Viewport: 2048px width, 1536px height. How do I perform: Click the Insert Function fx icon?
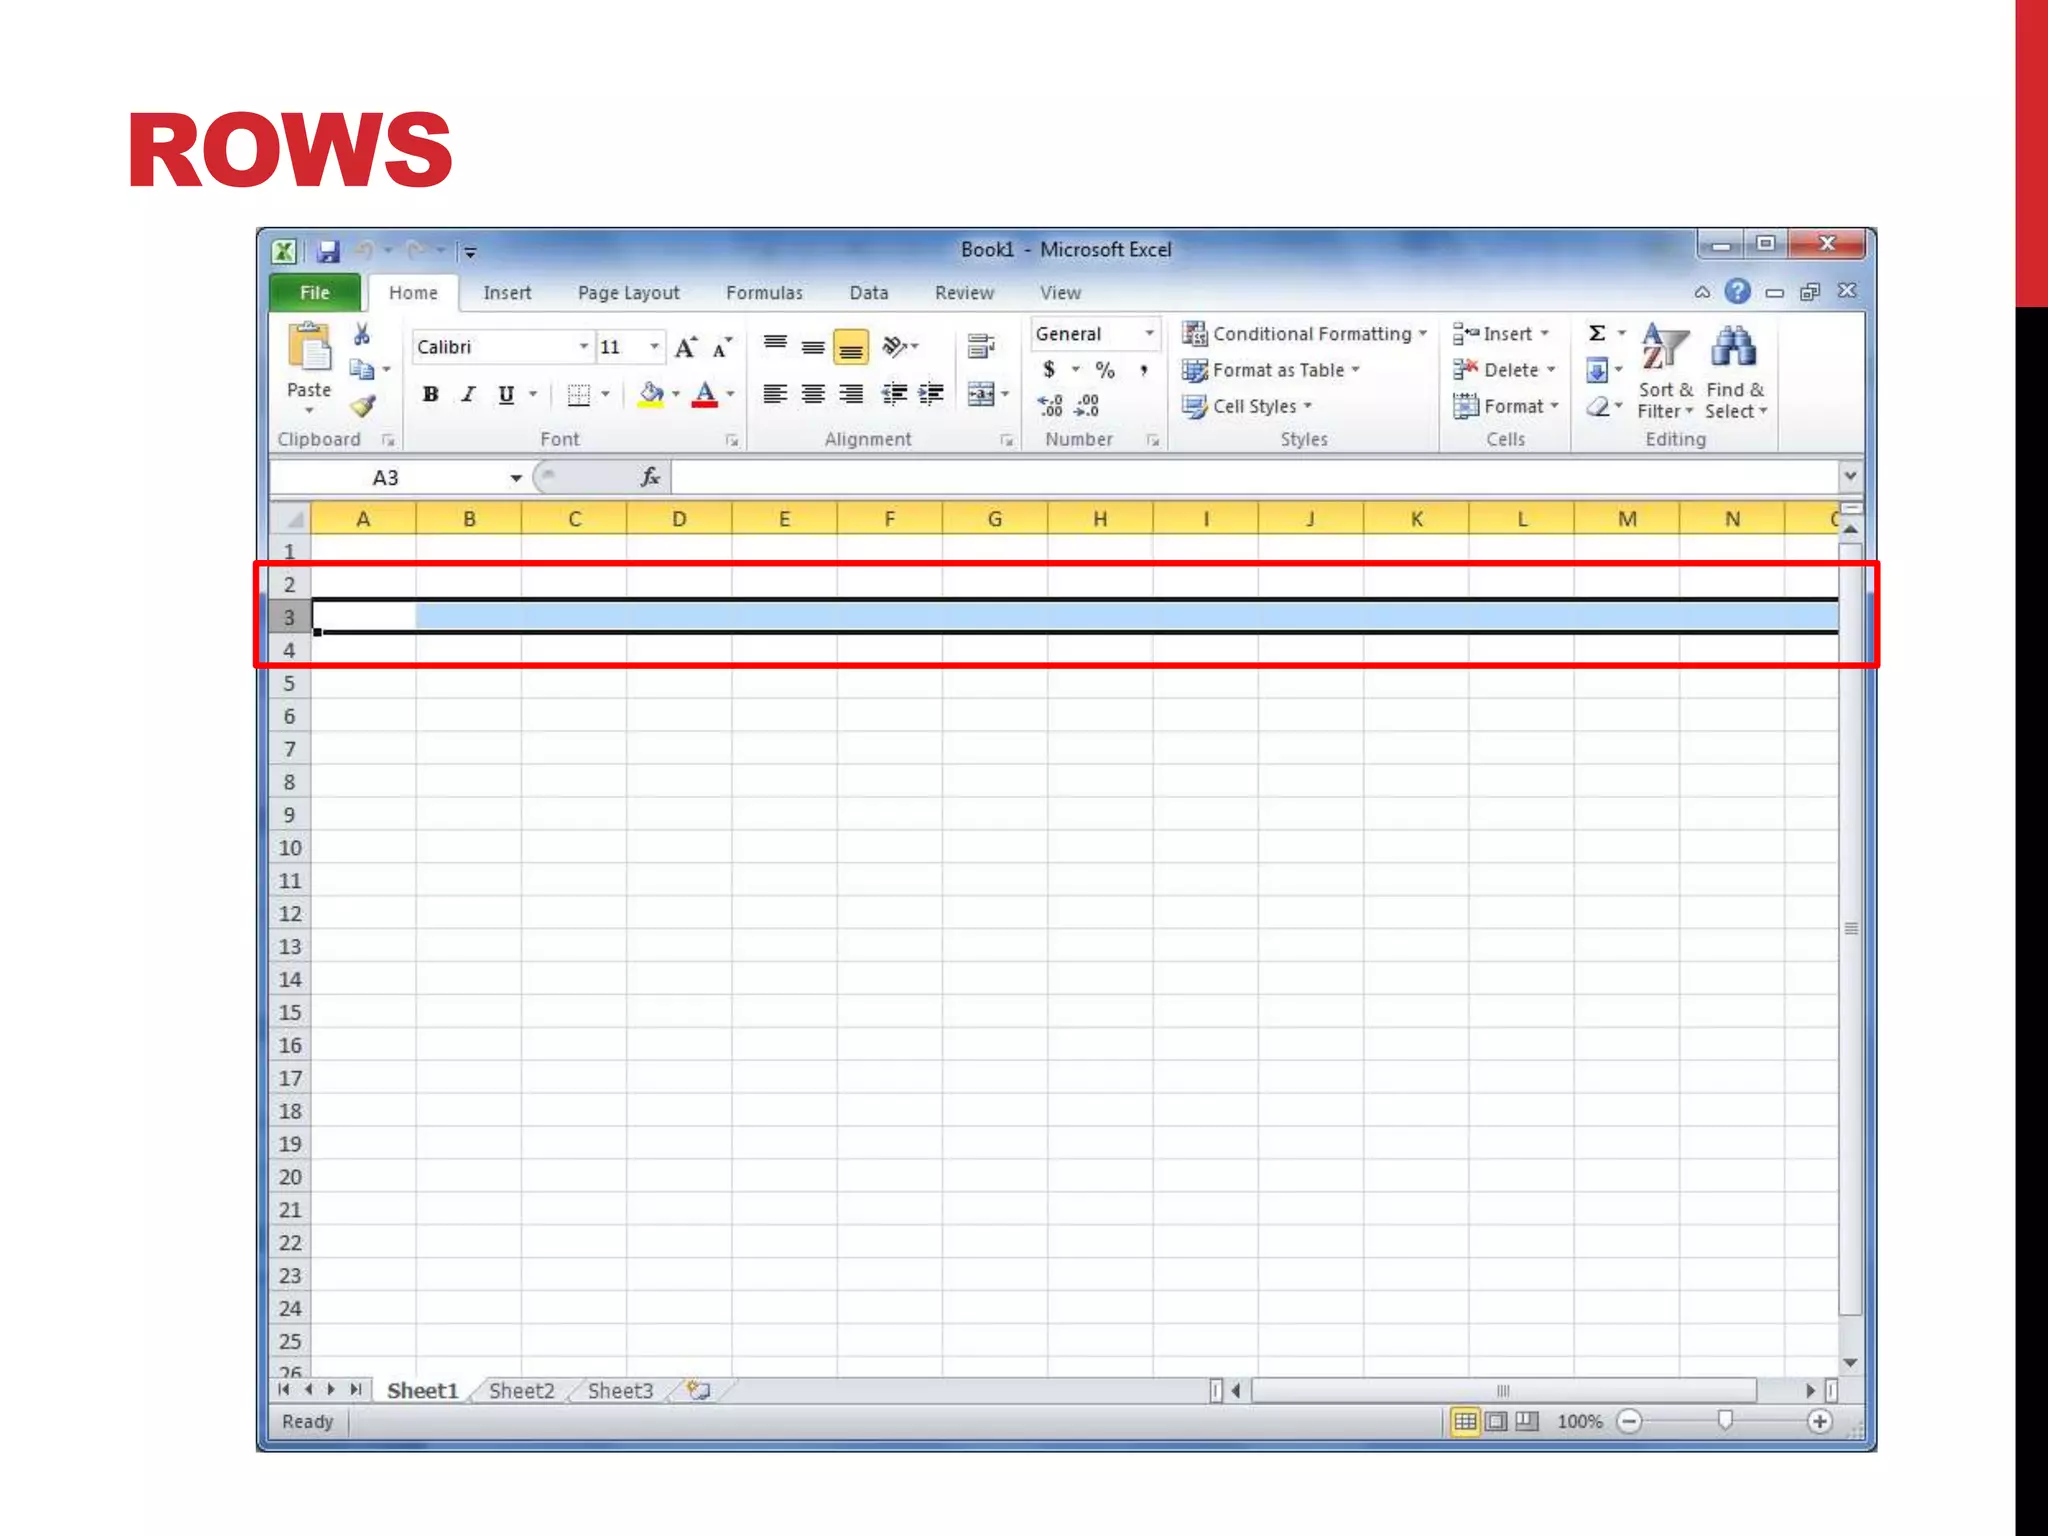tap(650, 477)
